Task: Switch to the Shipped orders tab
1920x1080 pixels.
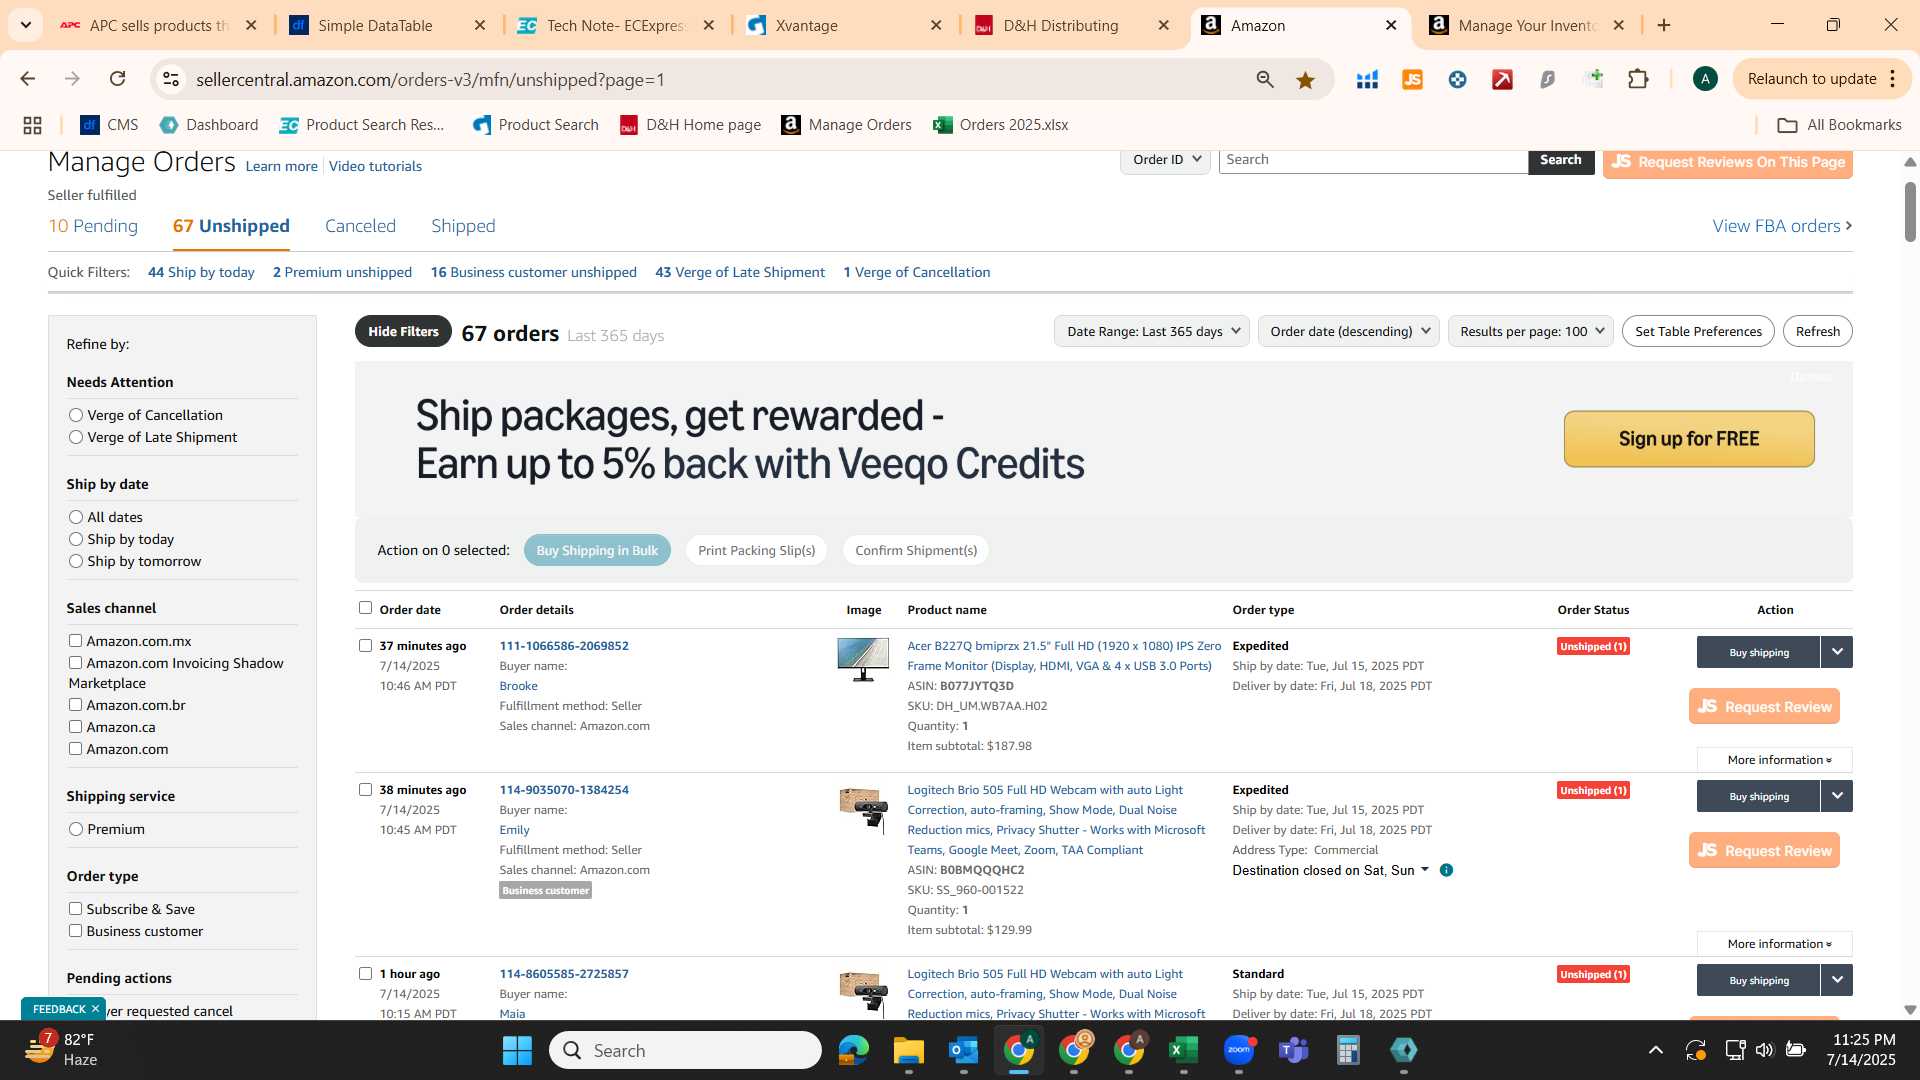Action: [463, 226]
